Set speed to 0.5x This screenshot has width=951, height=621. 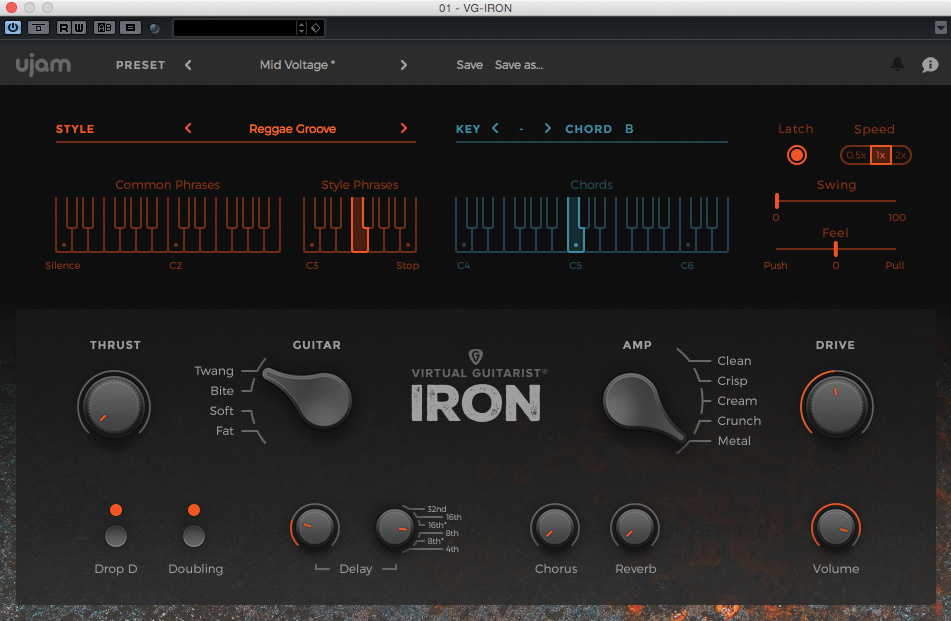[x=856, y=155]
